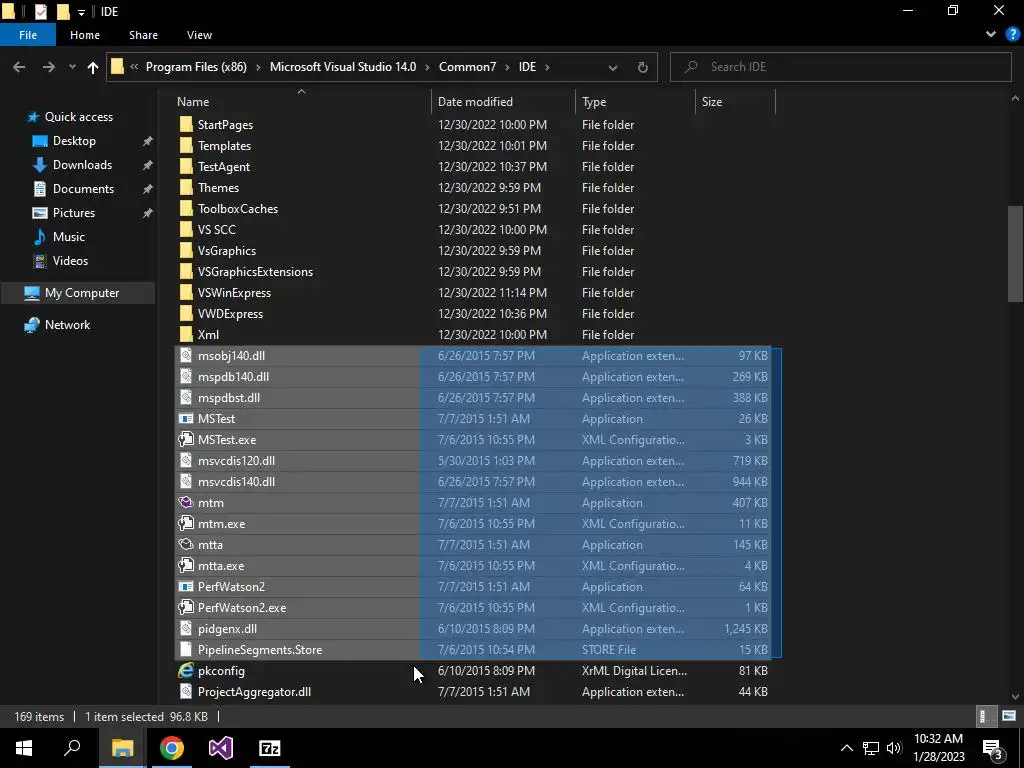Image resolution: width=1024 pixels, height=768 pixels.
Task: Switch to large icons view layout
Action: pos(1009,716)
